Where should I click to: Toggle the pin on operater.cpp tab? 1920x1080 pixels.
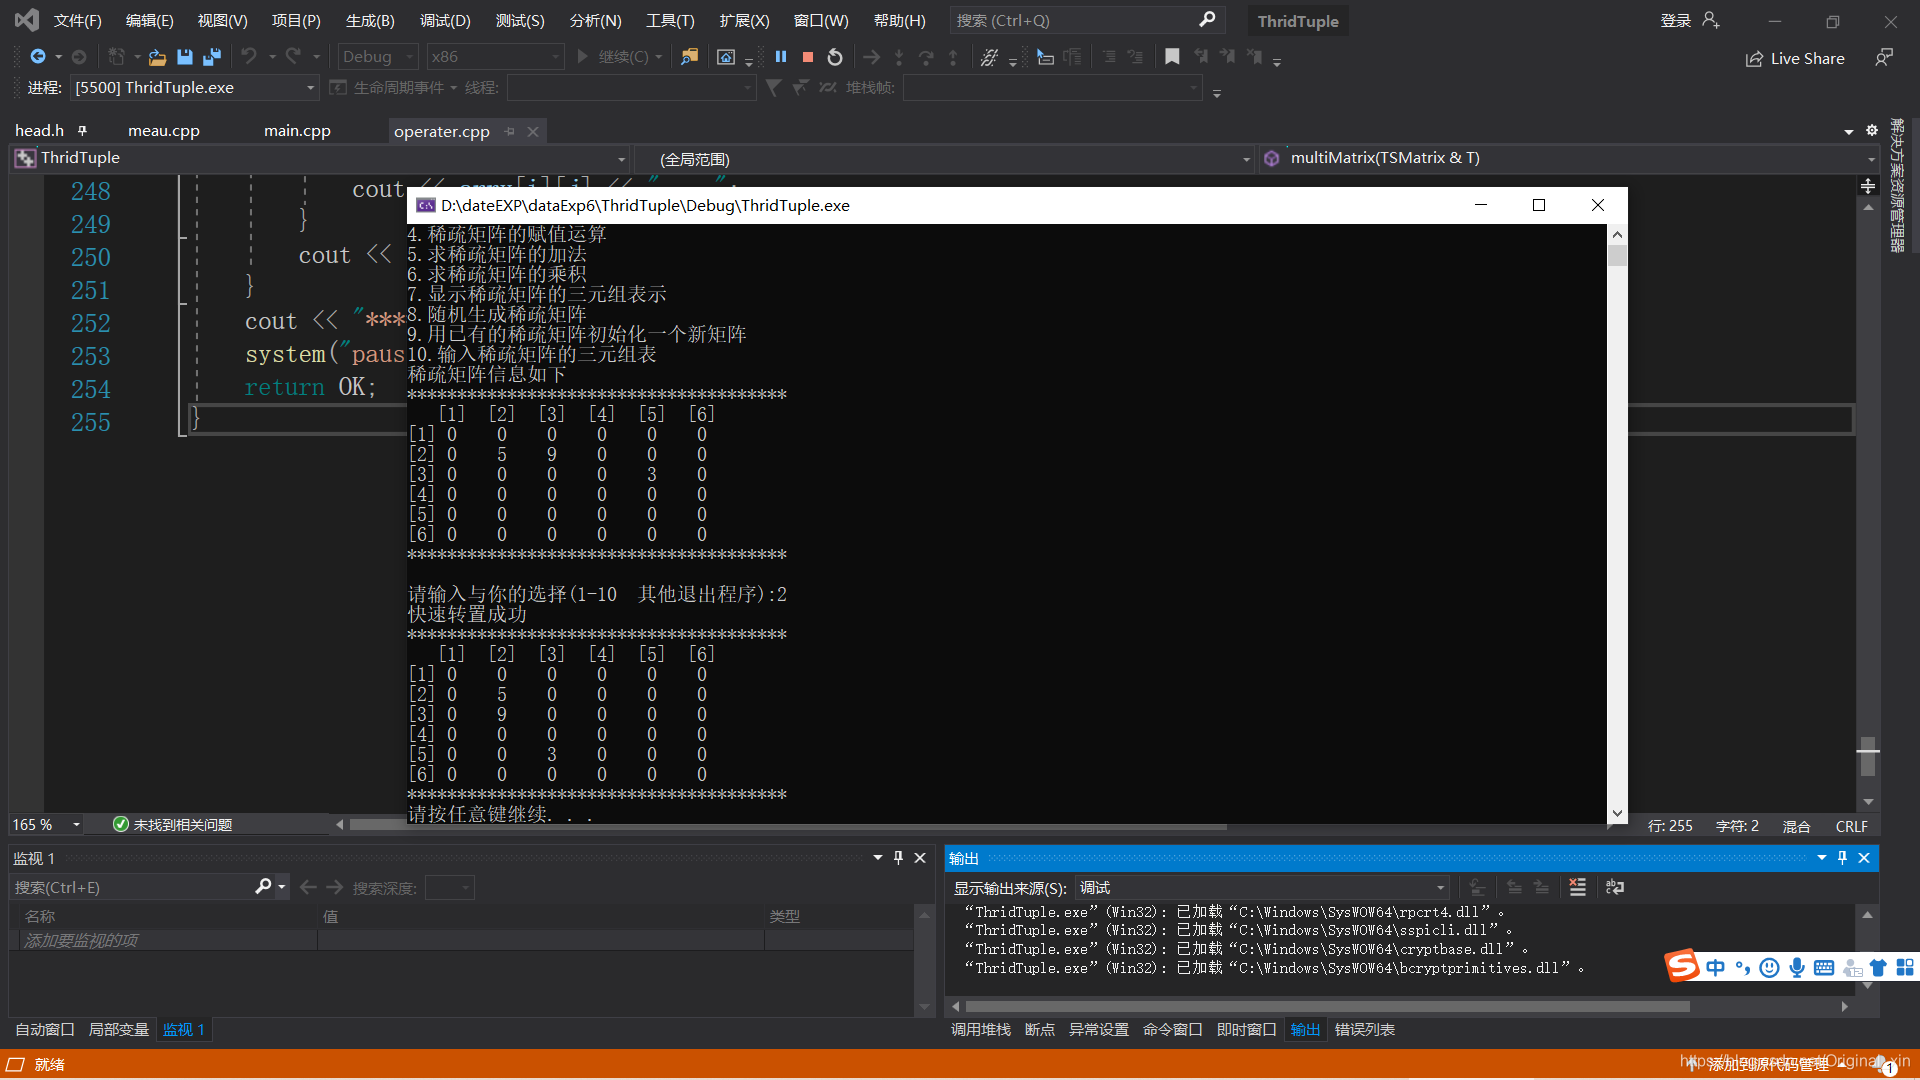click(510, 131)
